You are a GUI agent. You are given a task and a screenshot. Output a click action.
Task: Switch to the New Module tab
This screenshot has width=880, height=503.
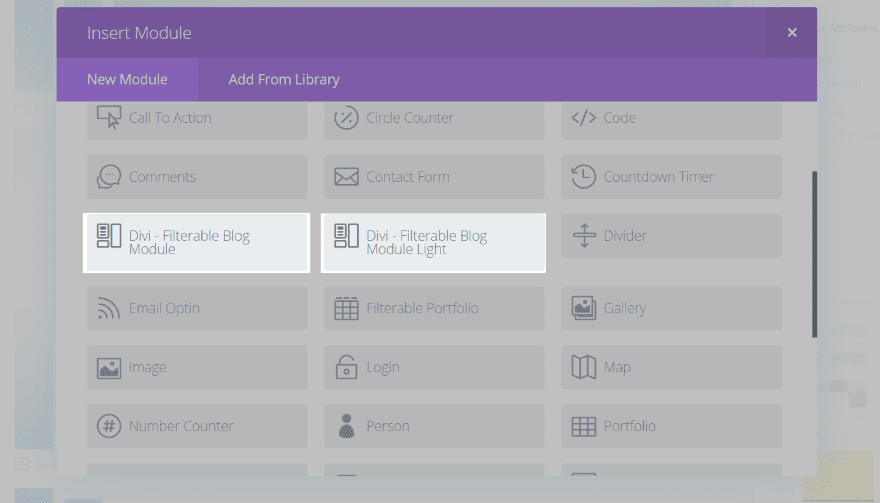click(x=127, y=80)
